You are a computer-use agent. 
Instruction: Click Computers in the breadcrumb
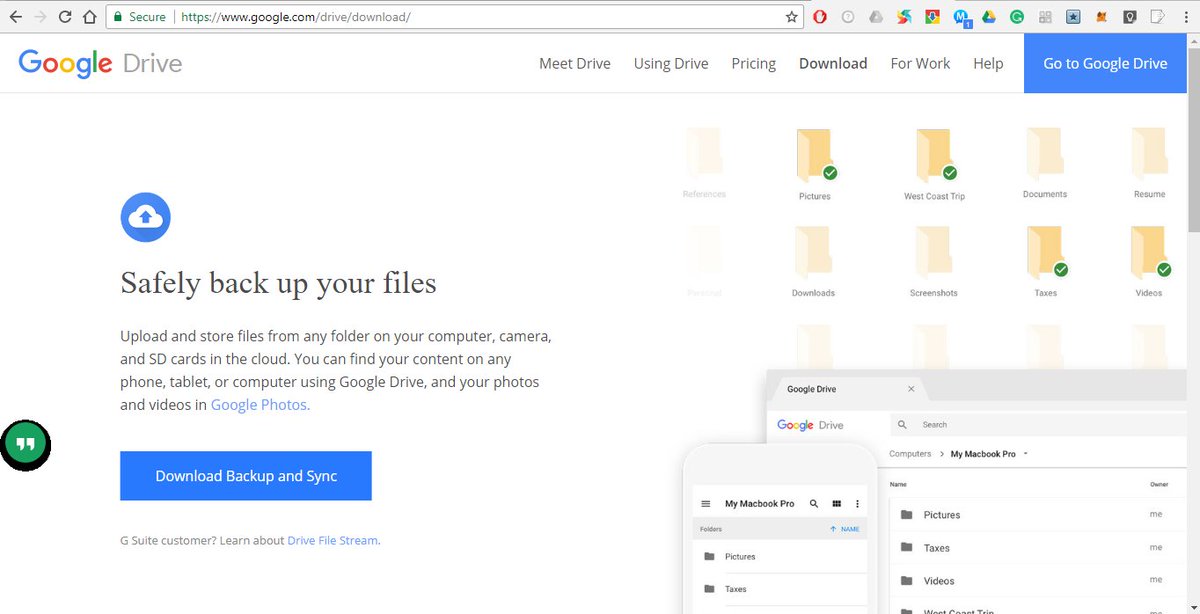[x=910, y=454]
